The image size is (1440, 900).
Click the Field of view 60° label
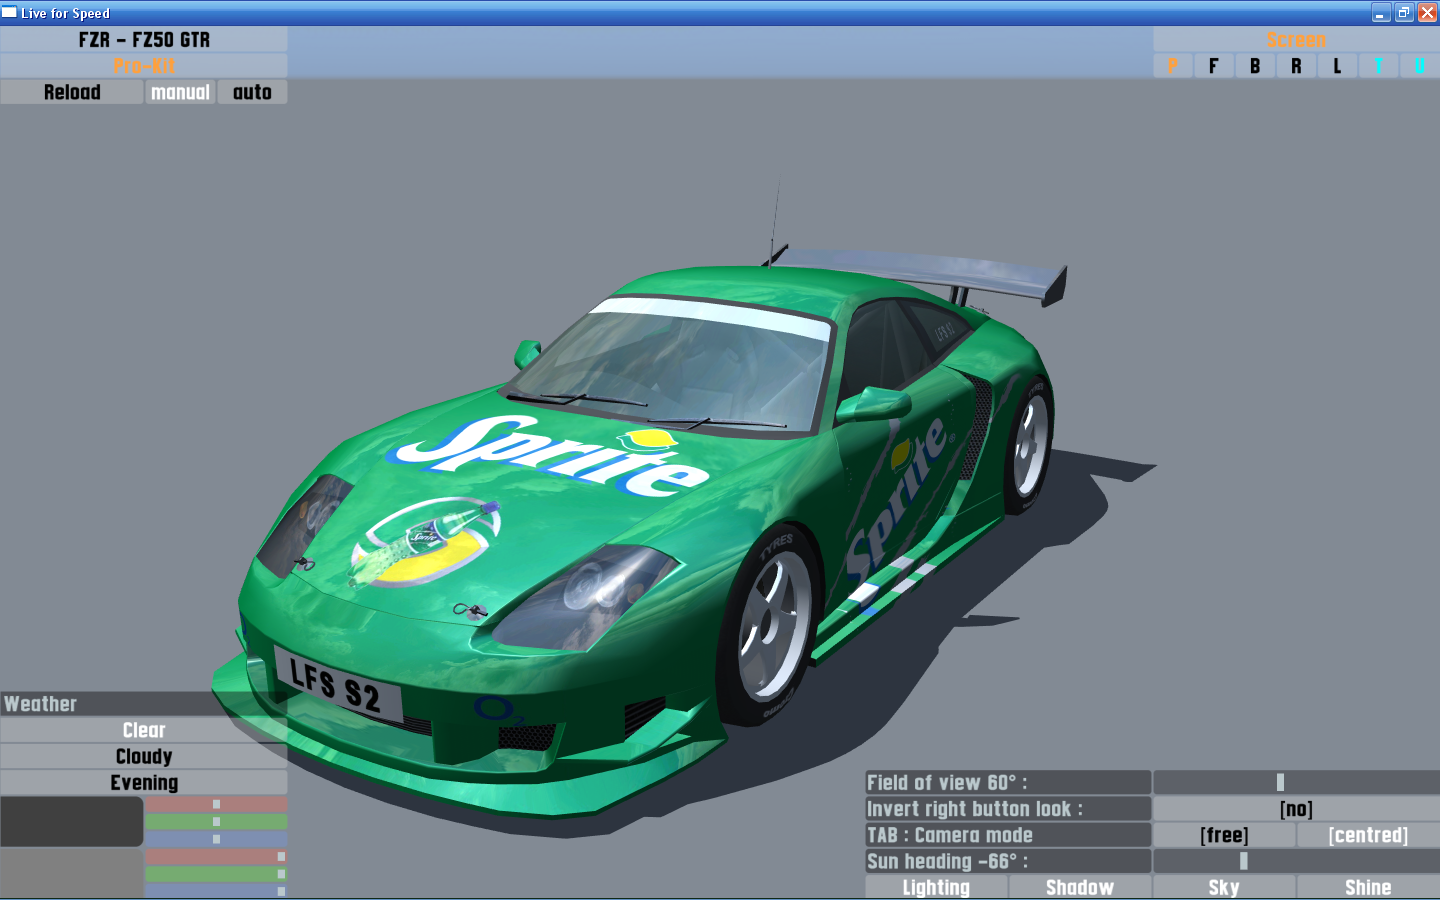click(x=1008, y=782)
